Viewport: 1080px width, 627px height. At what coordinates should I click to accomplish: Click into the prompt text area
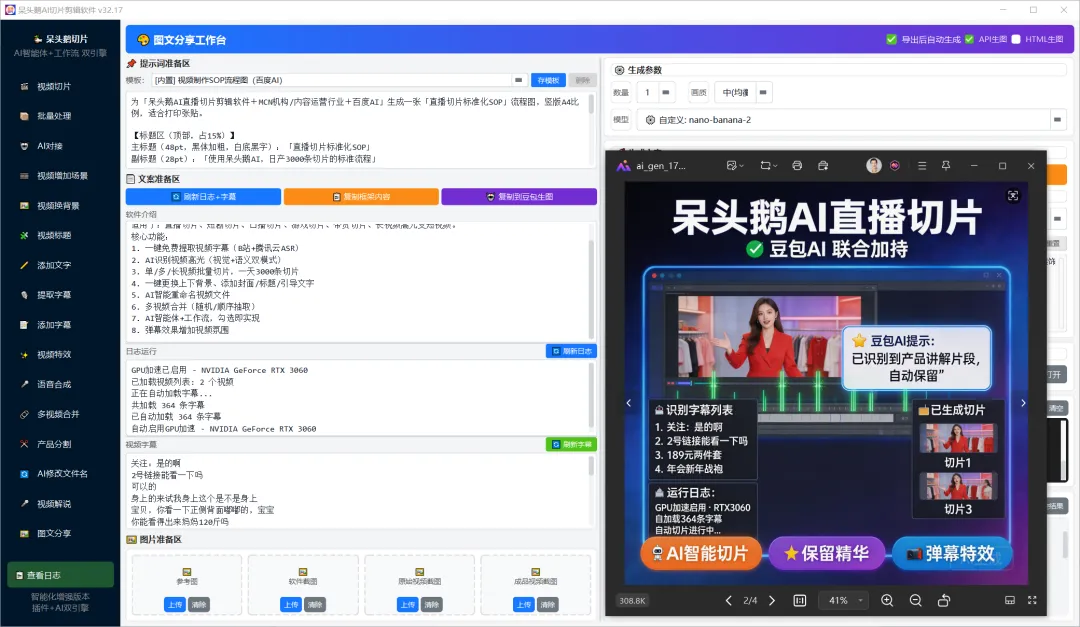click(x=358, y=130)
